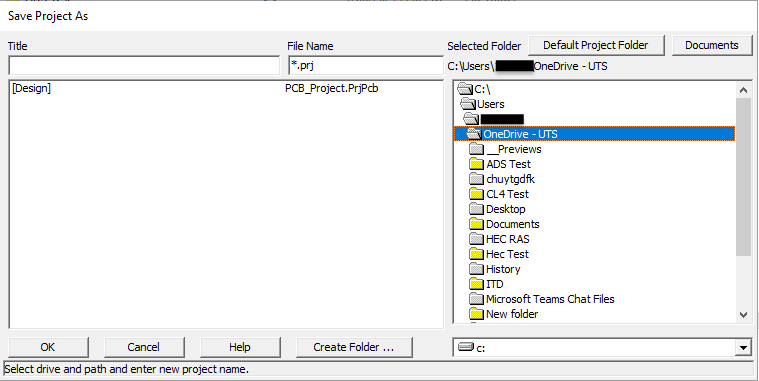Click the OneDrive - UTS folder icon

coord(474,134)
